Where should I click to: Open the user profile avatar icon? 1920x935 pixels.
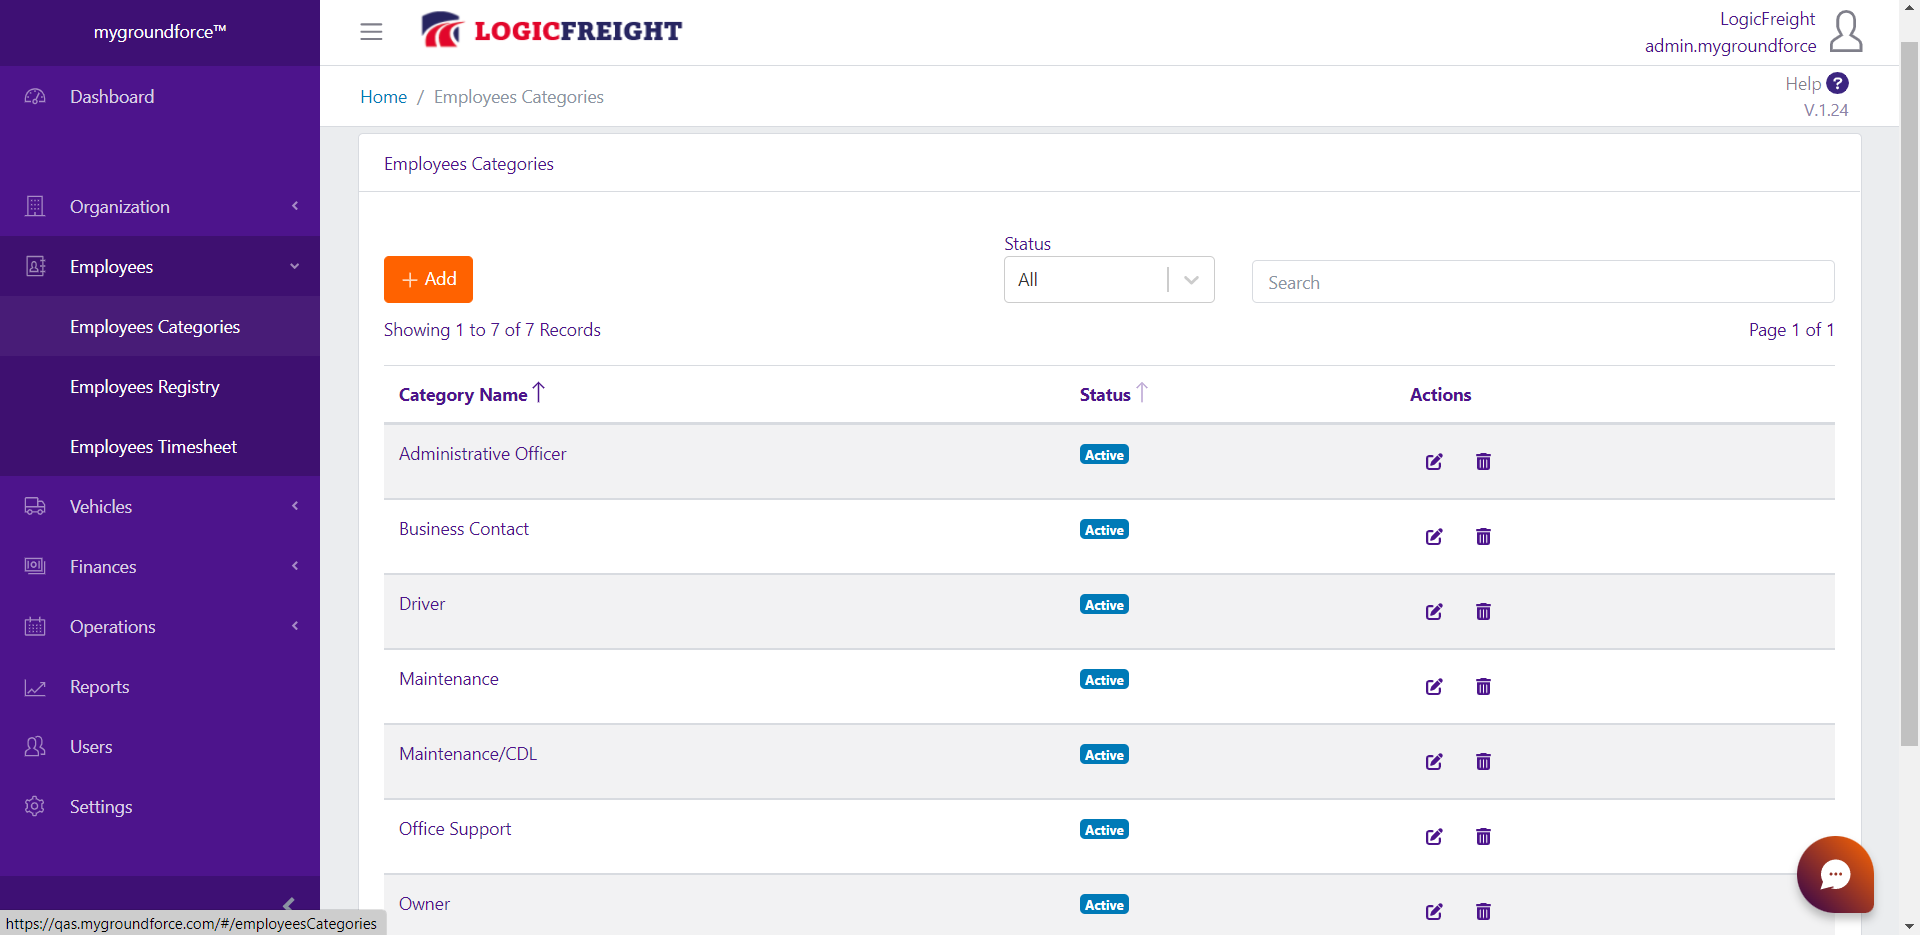tap(1846, 31)
